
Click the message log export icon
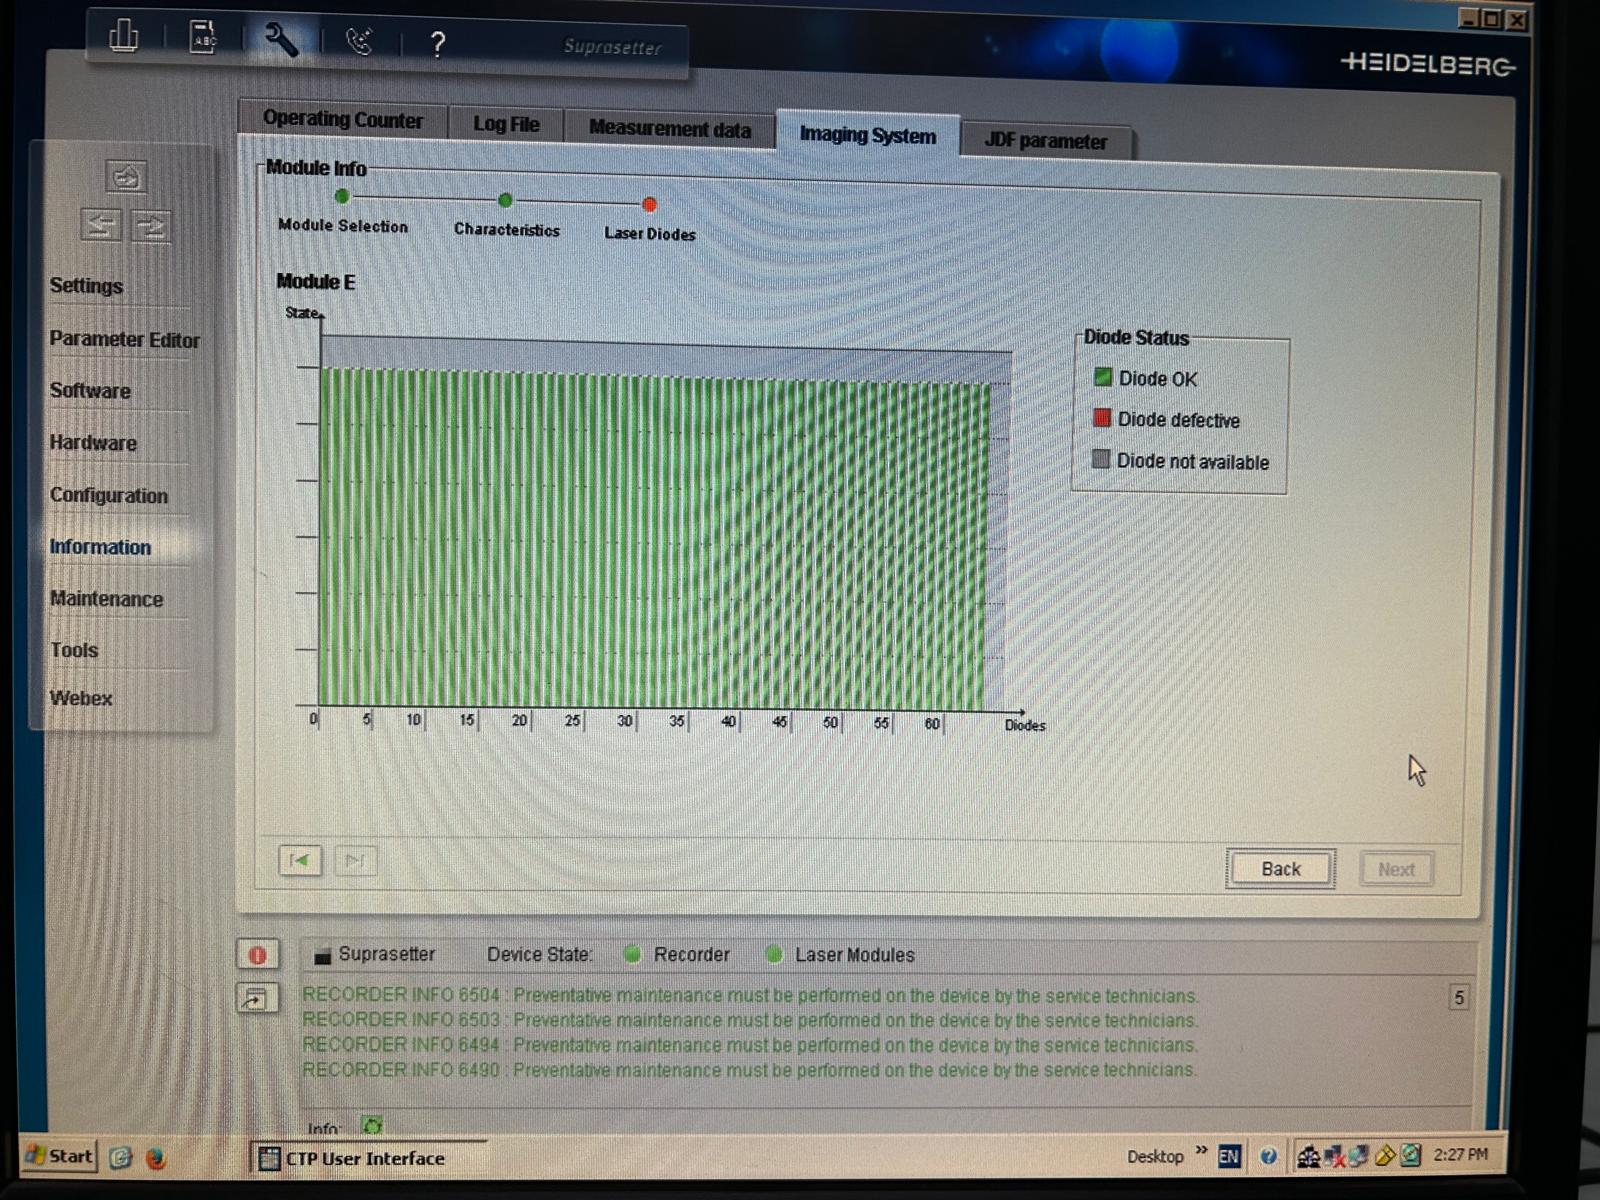[x=256, y=998]
